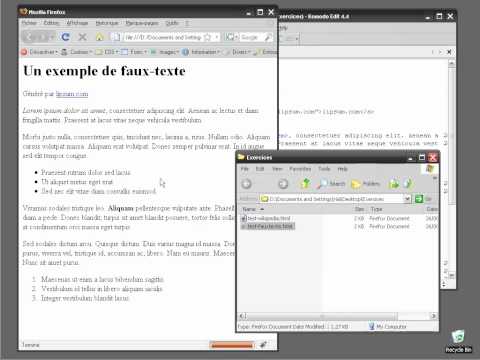
Task: Click the Firefox address bar
Action: [x=163, y=37]
